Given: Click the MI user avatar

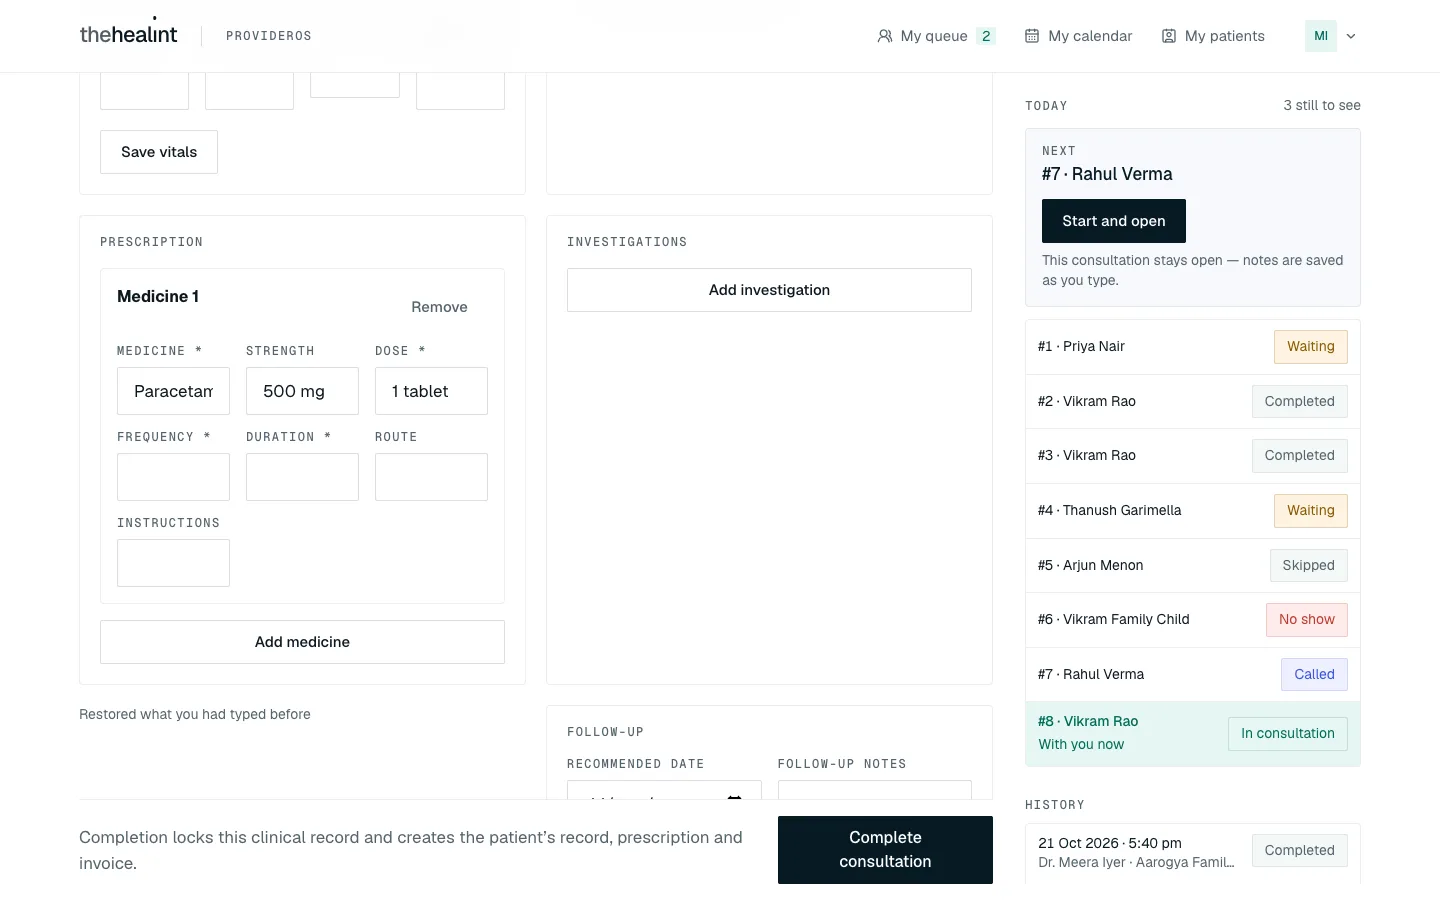Looking at the screenshot, I should tap(1321, 36).
